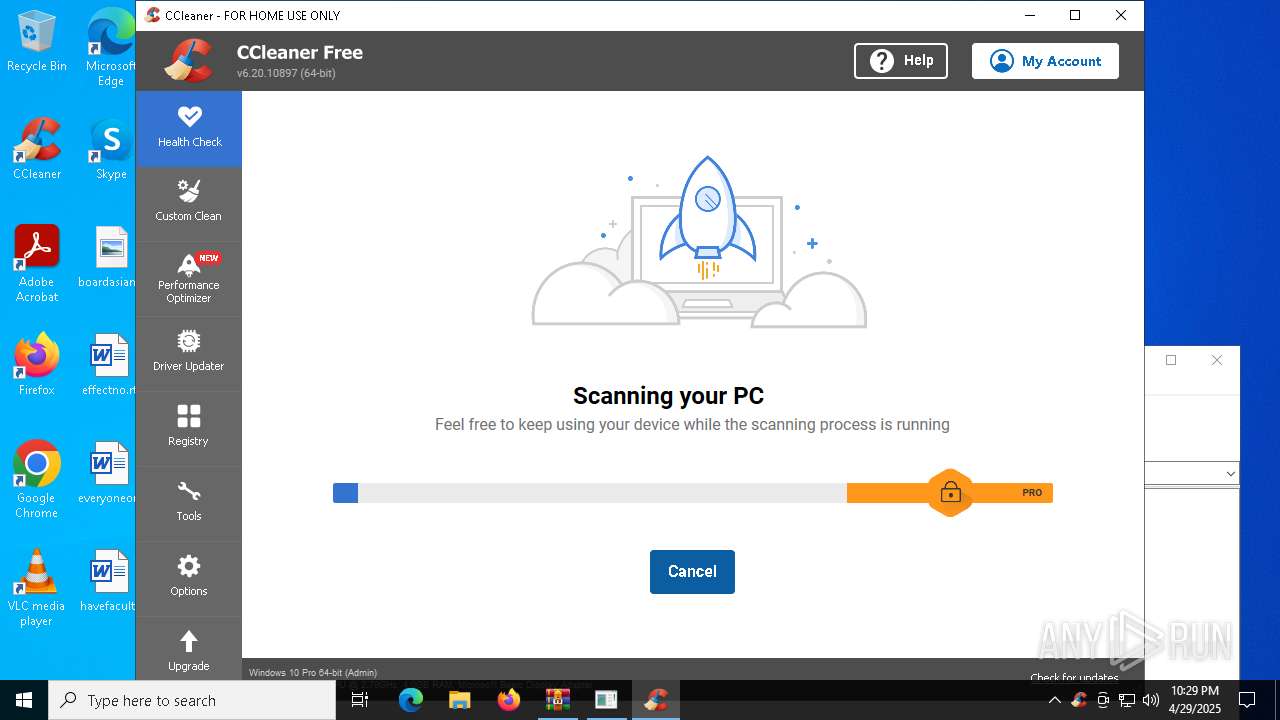Screen dimensions: 1280x720
Task: Click the Scanning your PC heading
Action: click(668, 396)
